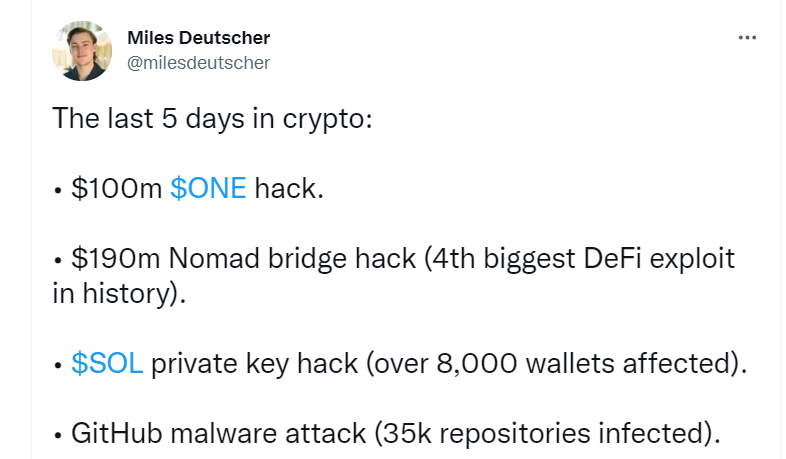786x459 pixels.
Task: Click the '$190m' amount text
Action: pos(116,259)
